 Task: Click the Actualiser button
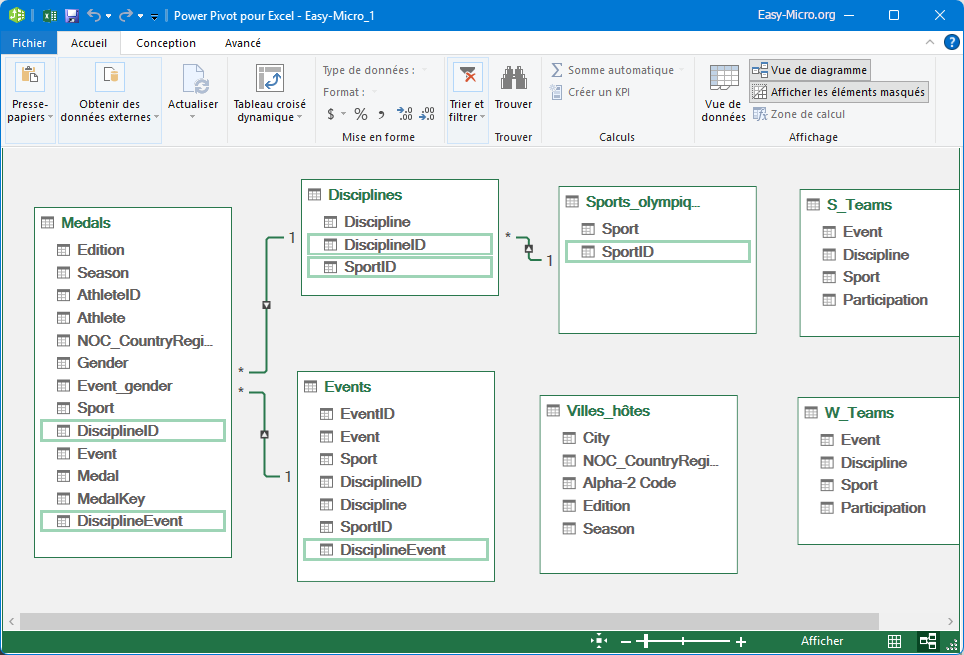tap(193, 95)
